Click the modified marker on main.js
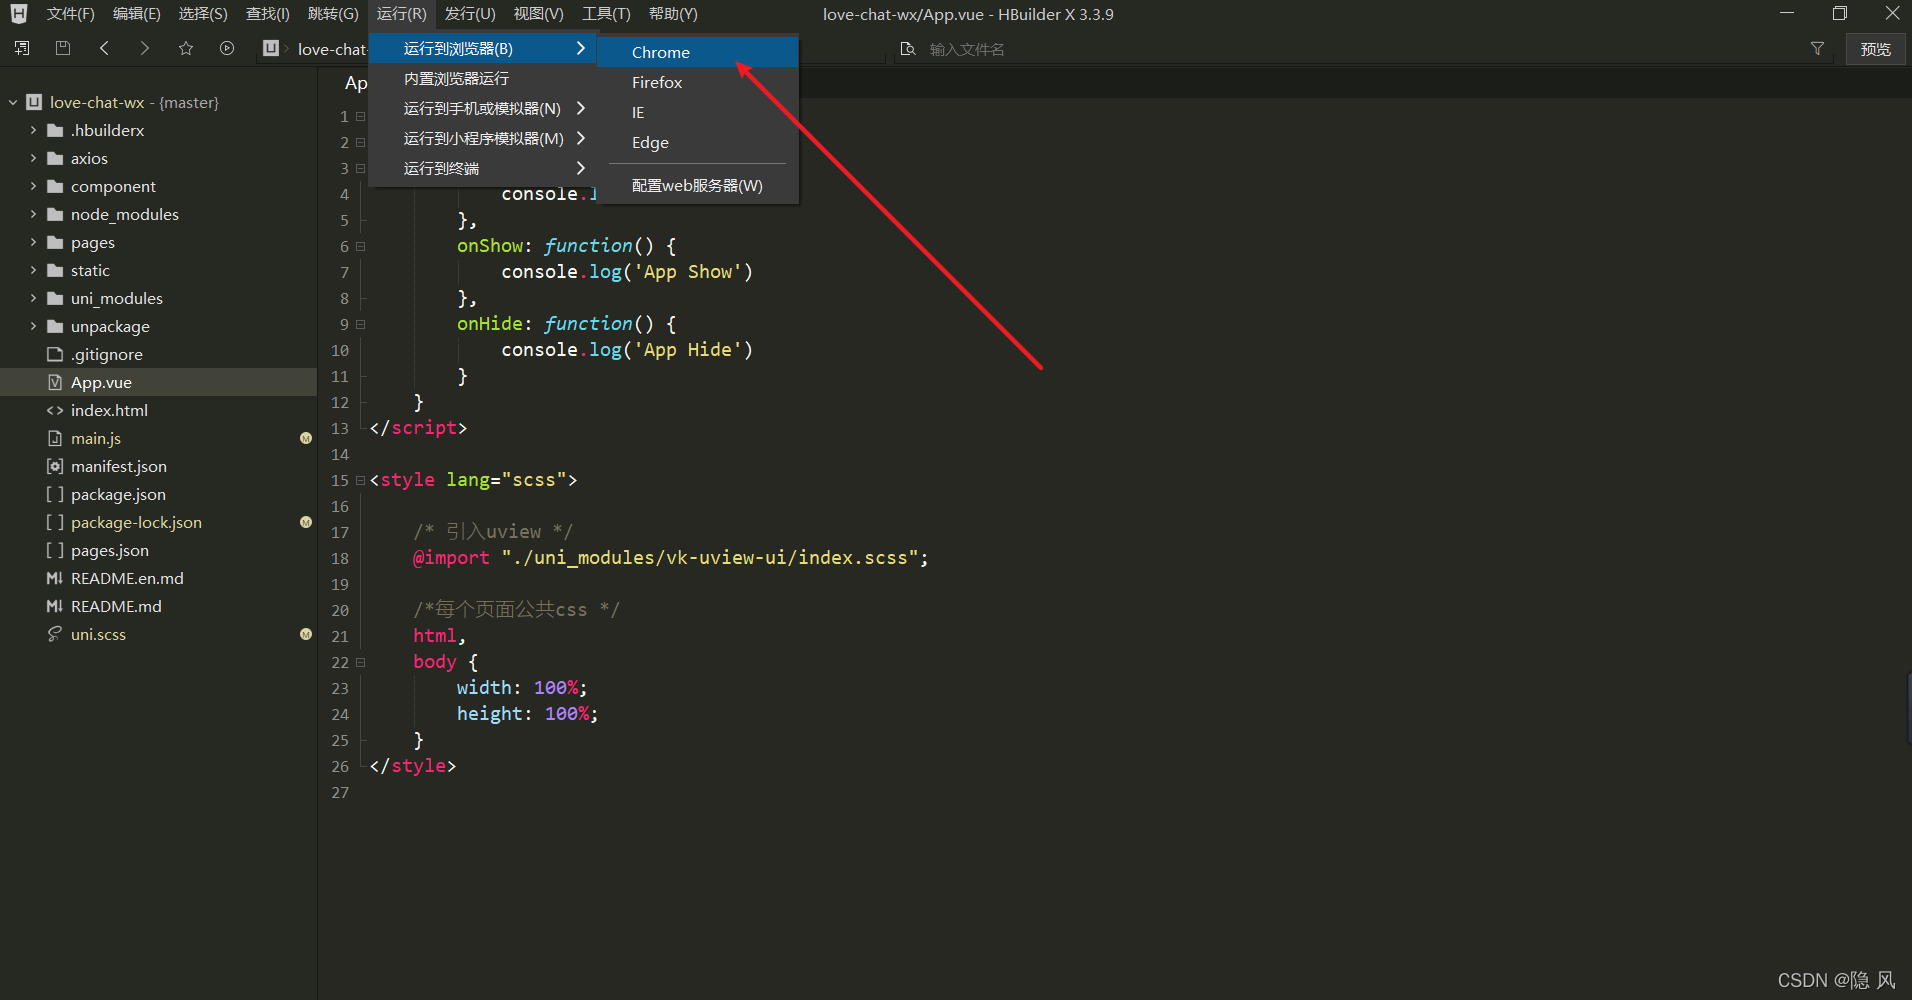This screenshot has width=1912, height=1000. [x=306, y=438]
